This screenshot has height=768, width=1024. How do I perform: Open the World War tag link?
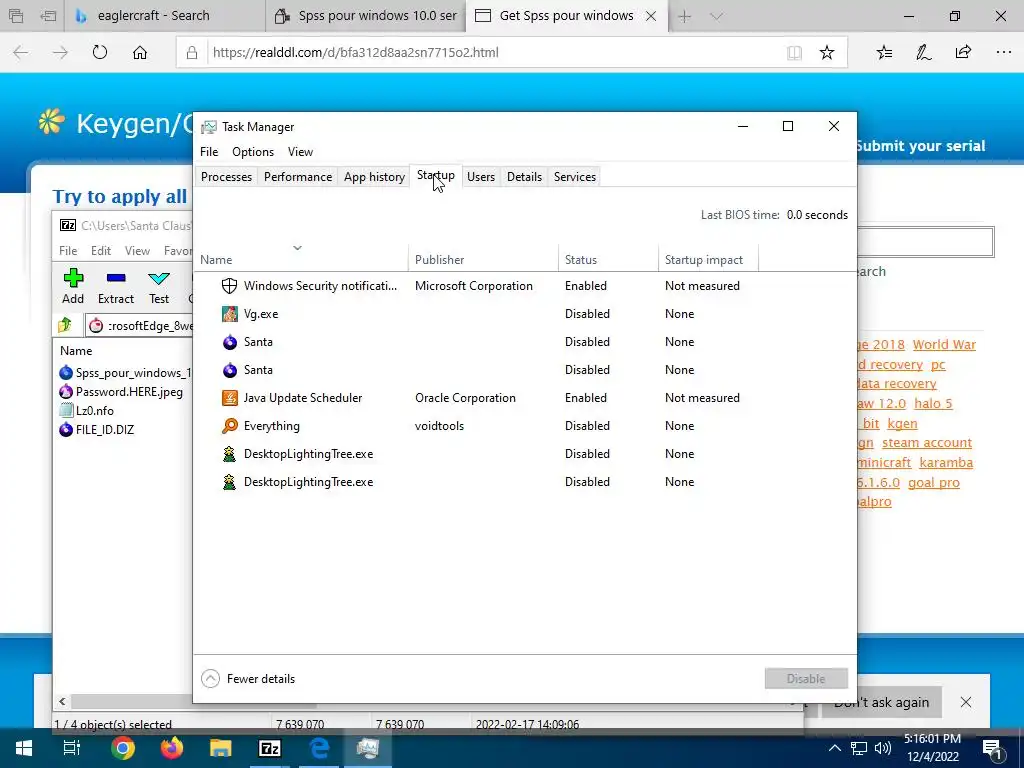click(x=944, y=344)
